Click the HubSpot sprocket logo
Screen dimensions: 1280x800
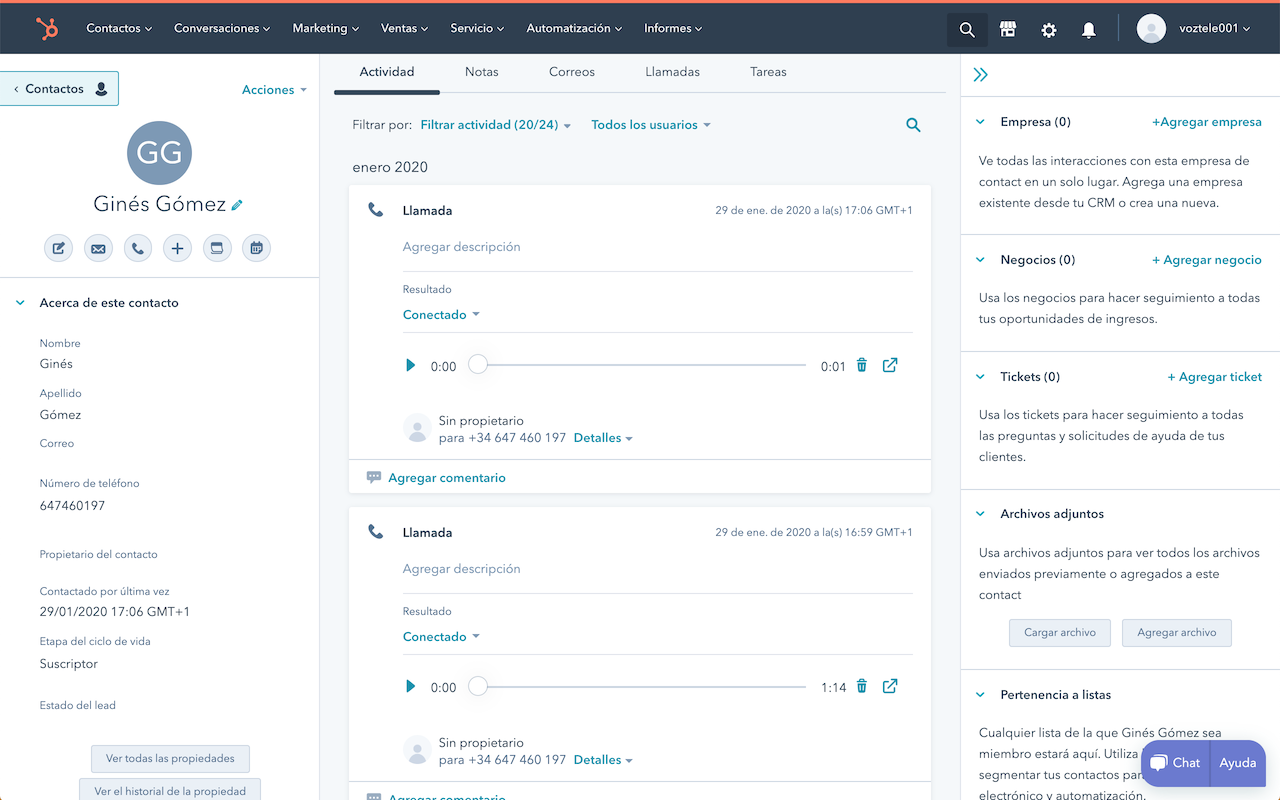[47, 29]
